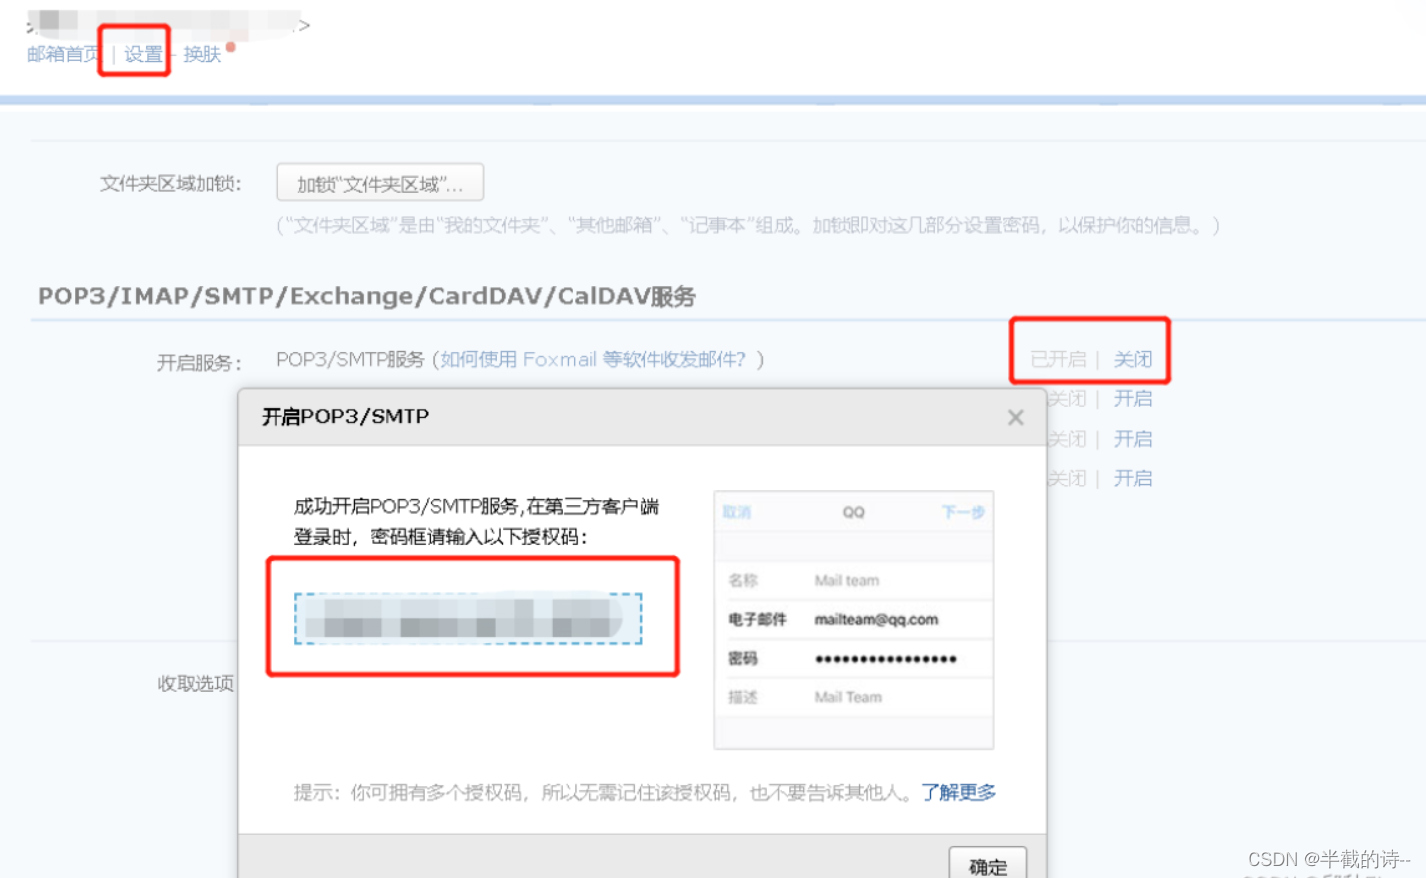Click the 文件夹区域加锁 label
Screen dimensions: 1426x878
[170, 183]
